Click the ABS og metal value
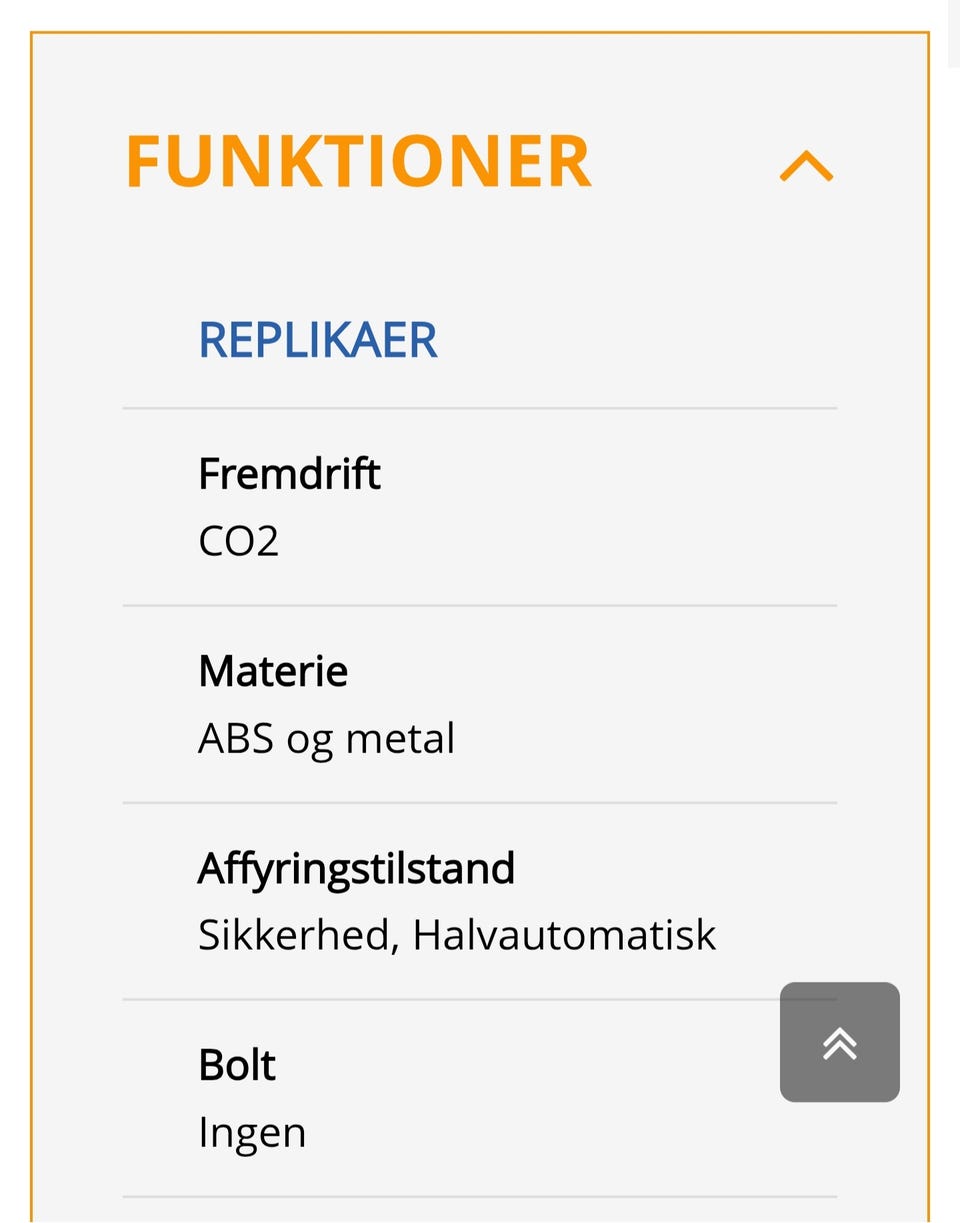Image resolution: width=960 pixels, height=1223 pixels. tap(326, 738)
